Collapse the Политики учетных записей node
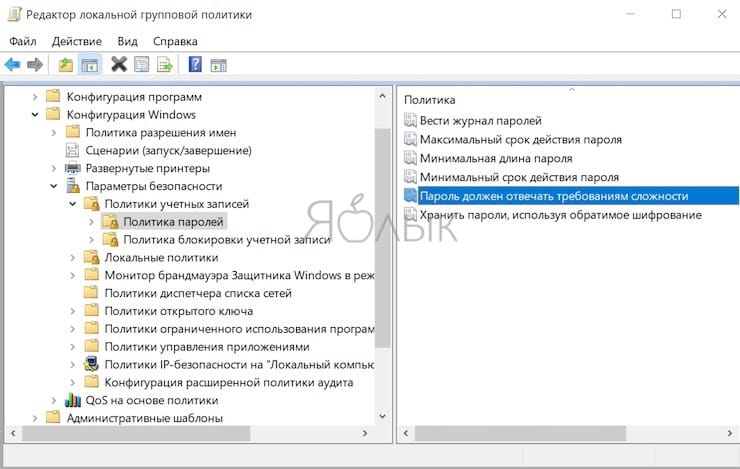 (73, 204)
